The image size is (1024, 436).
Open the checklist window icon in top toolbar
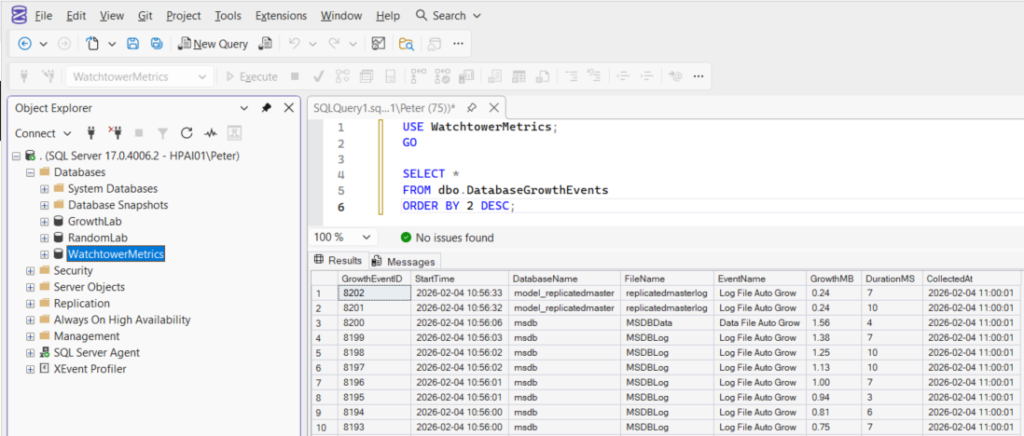pyautogui.click(x=378, y=44)
